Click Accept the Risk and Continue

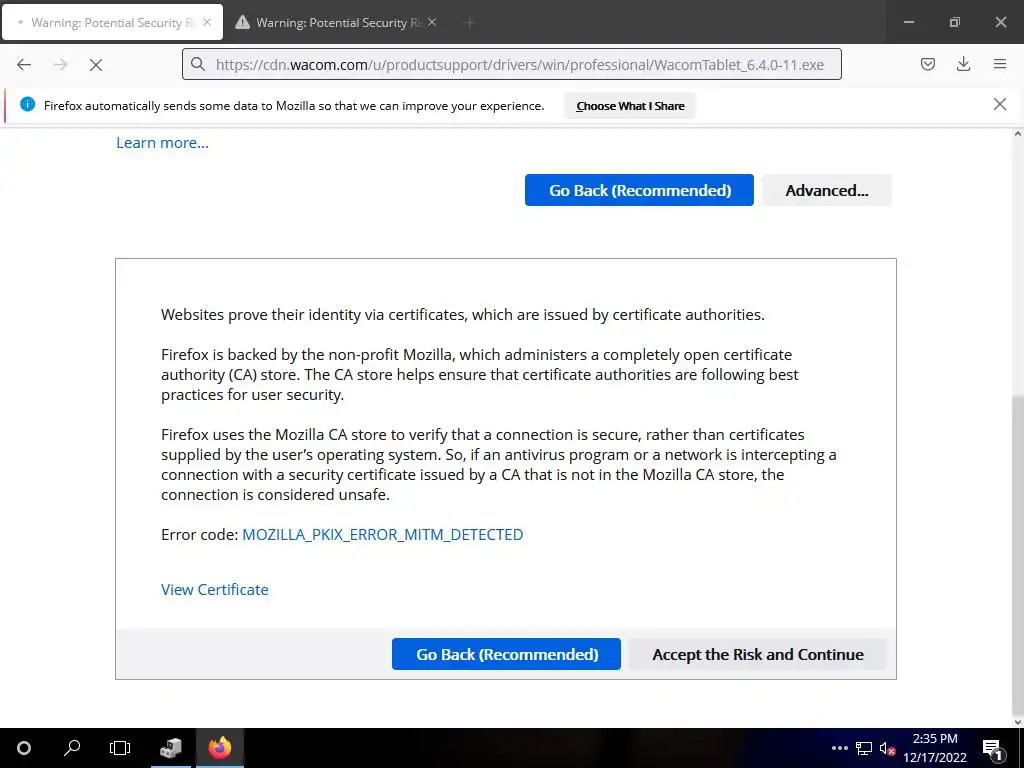click(758, 654)
